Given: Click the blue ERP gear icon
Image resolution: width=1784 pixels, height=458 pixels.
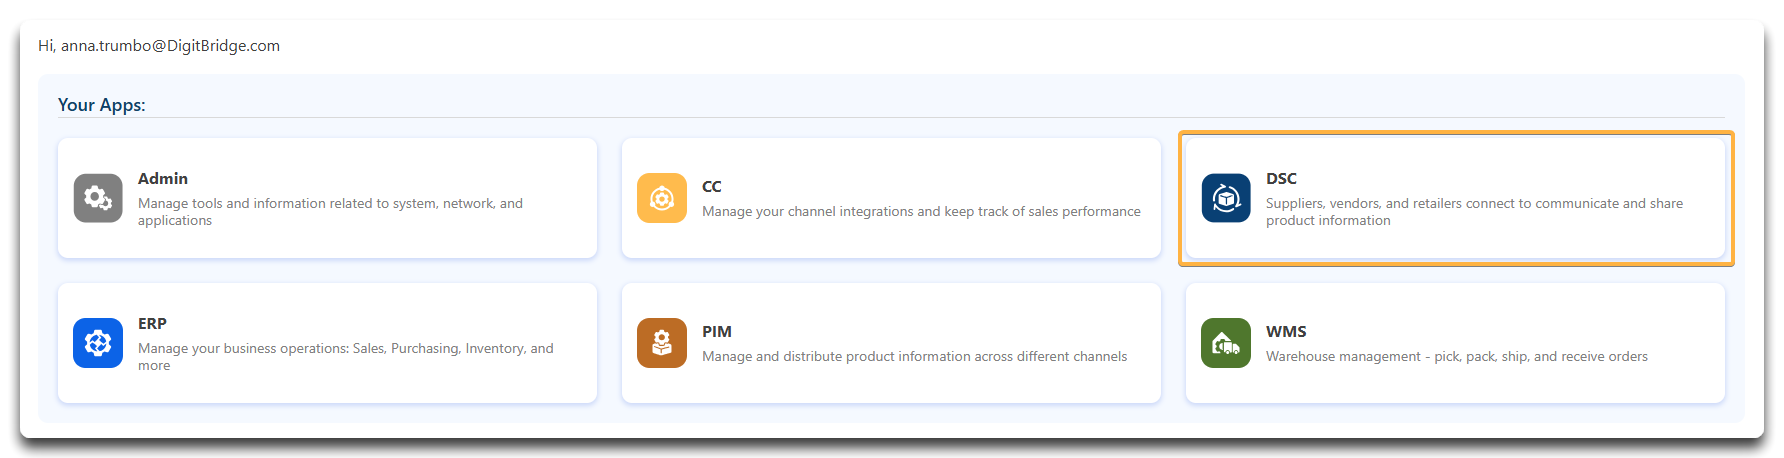Looking at the screenshot, I should click(98, 343).
